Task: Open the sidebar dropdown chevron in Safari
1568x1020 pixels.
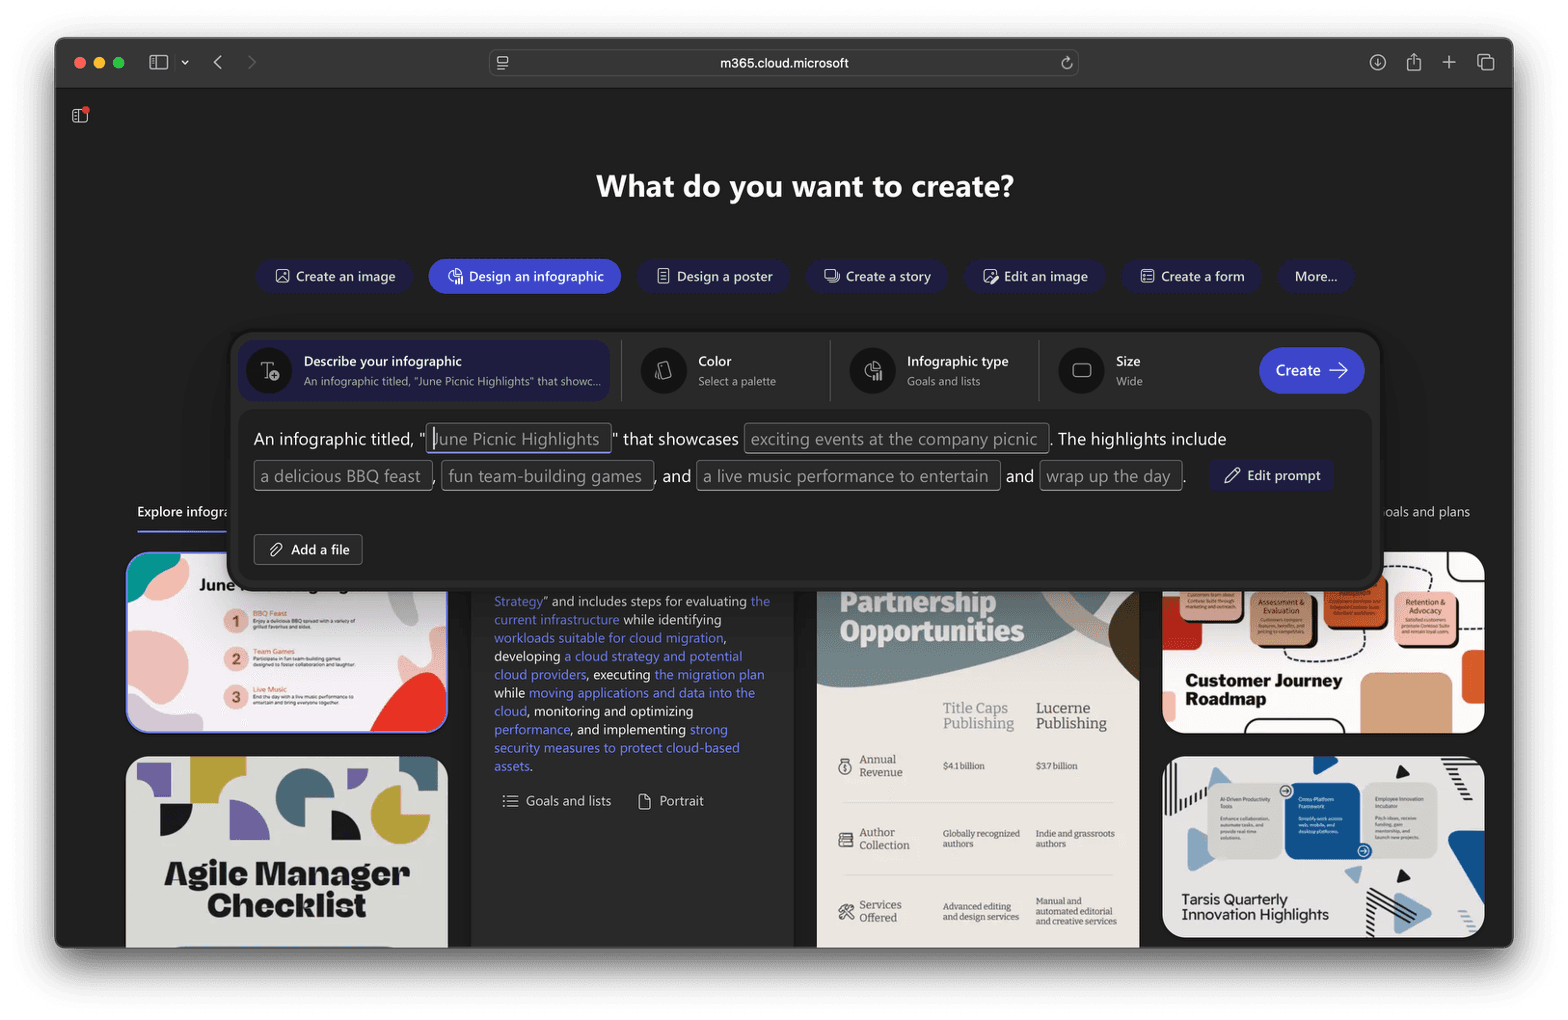Action: pos(185,62)
